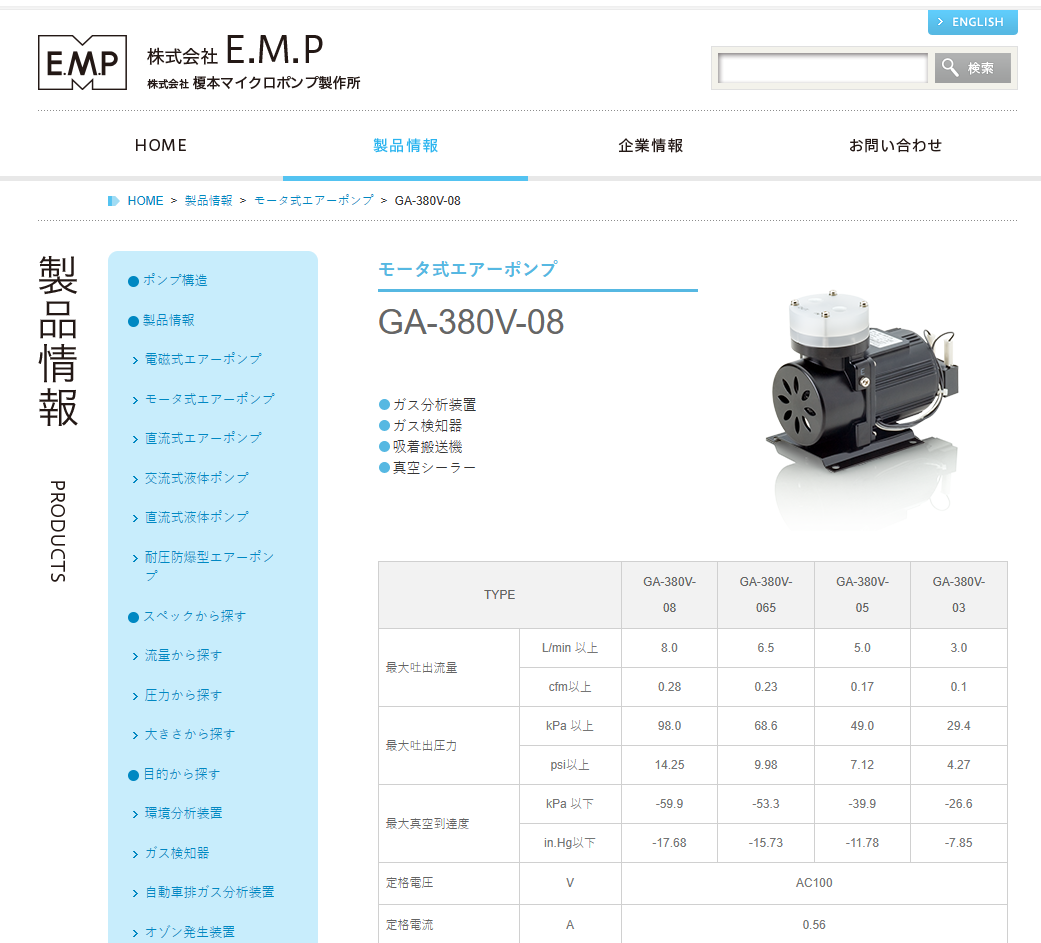
Task: Click inside the search text field
Action: (x=822, y=69)
